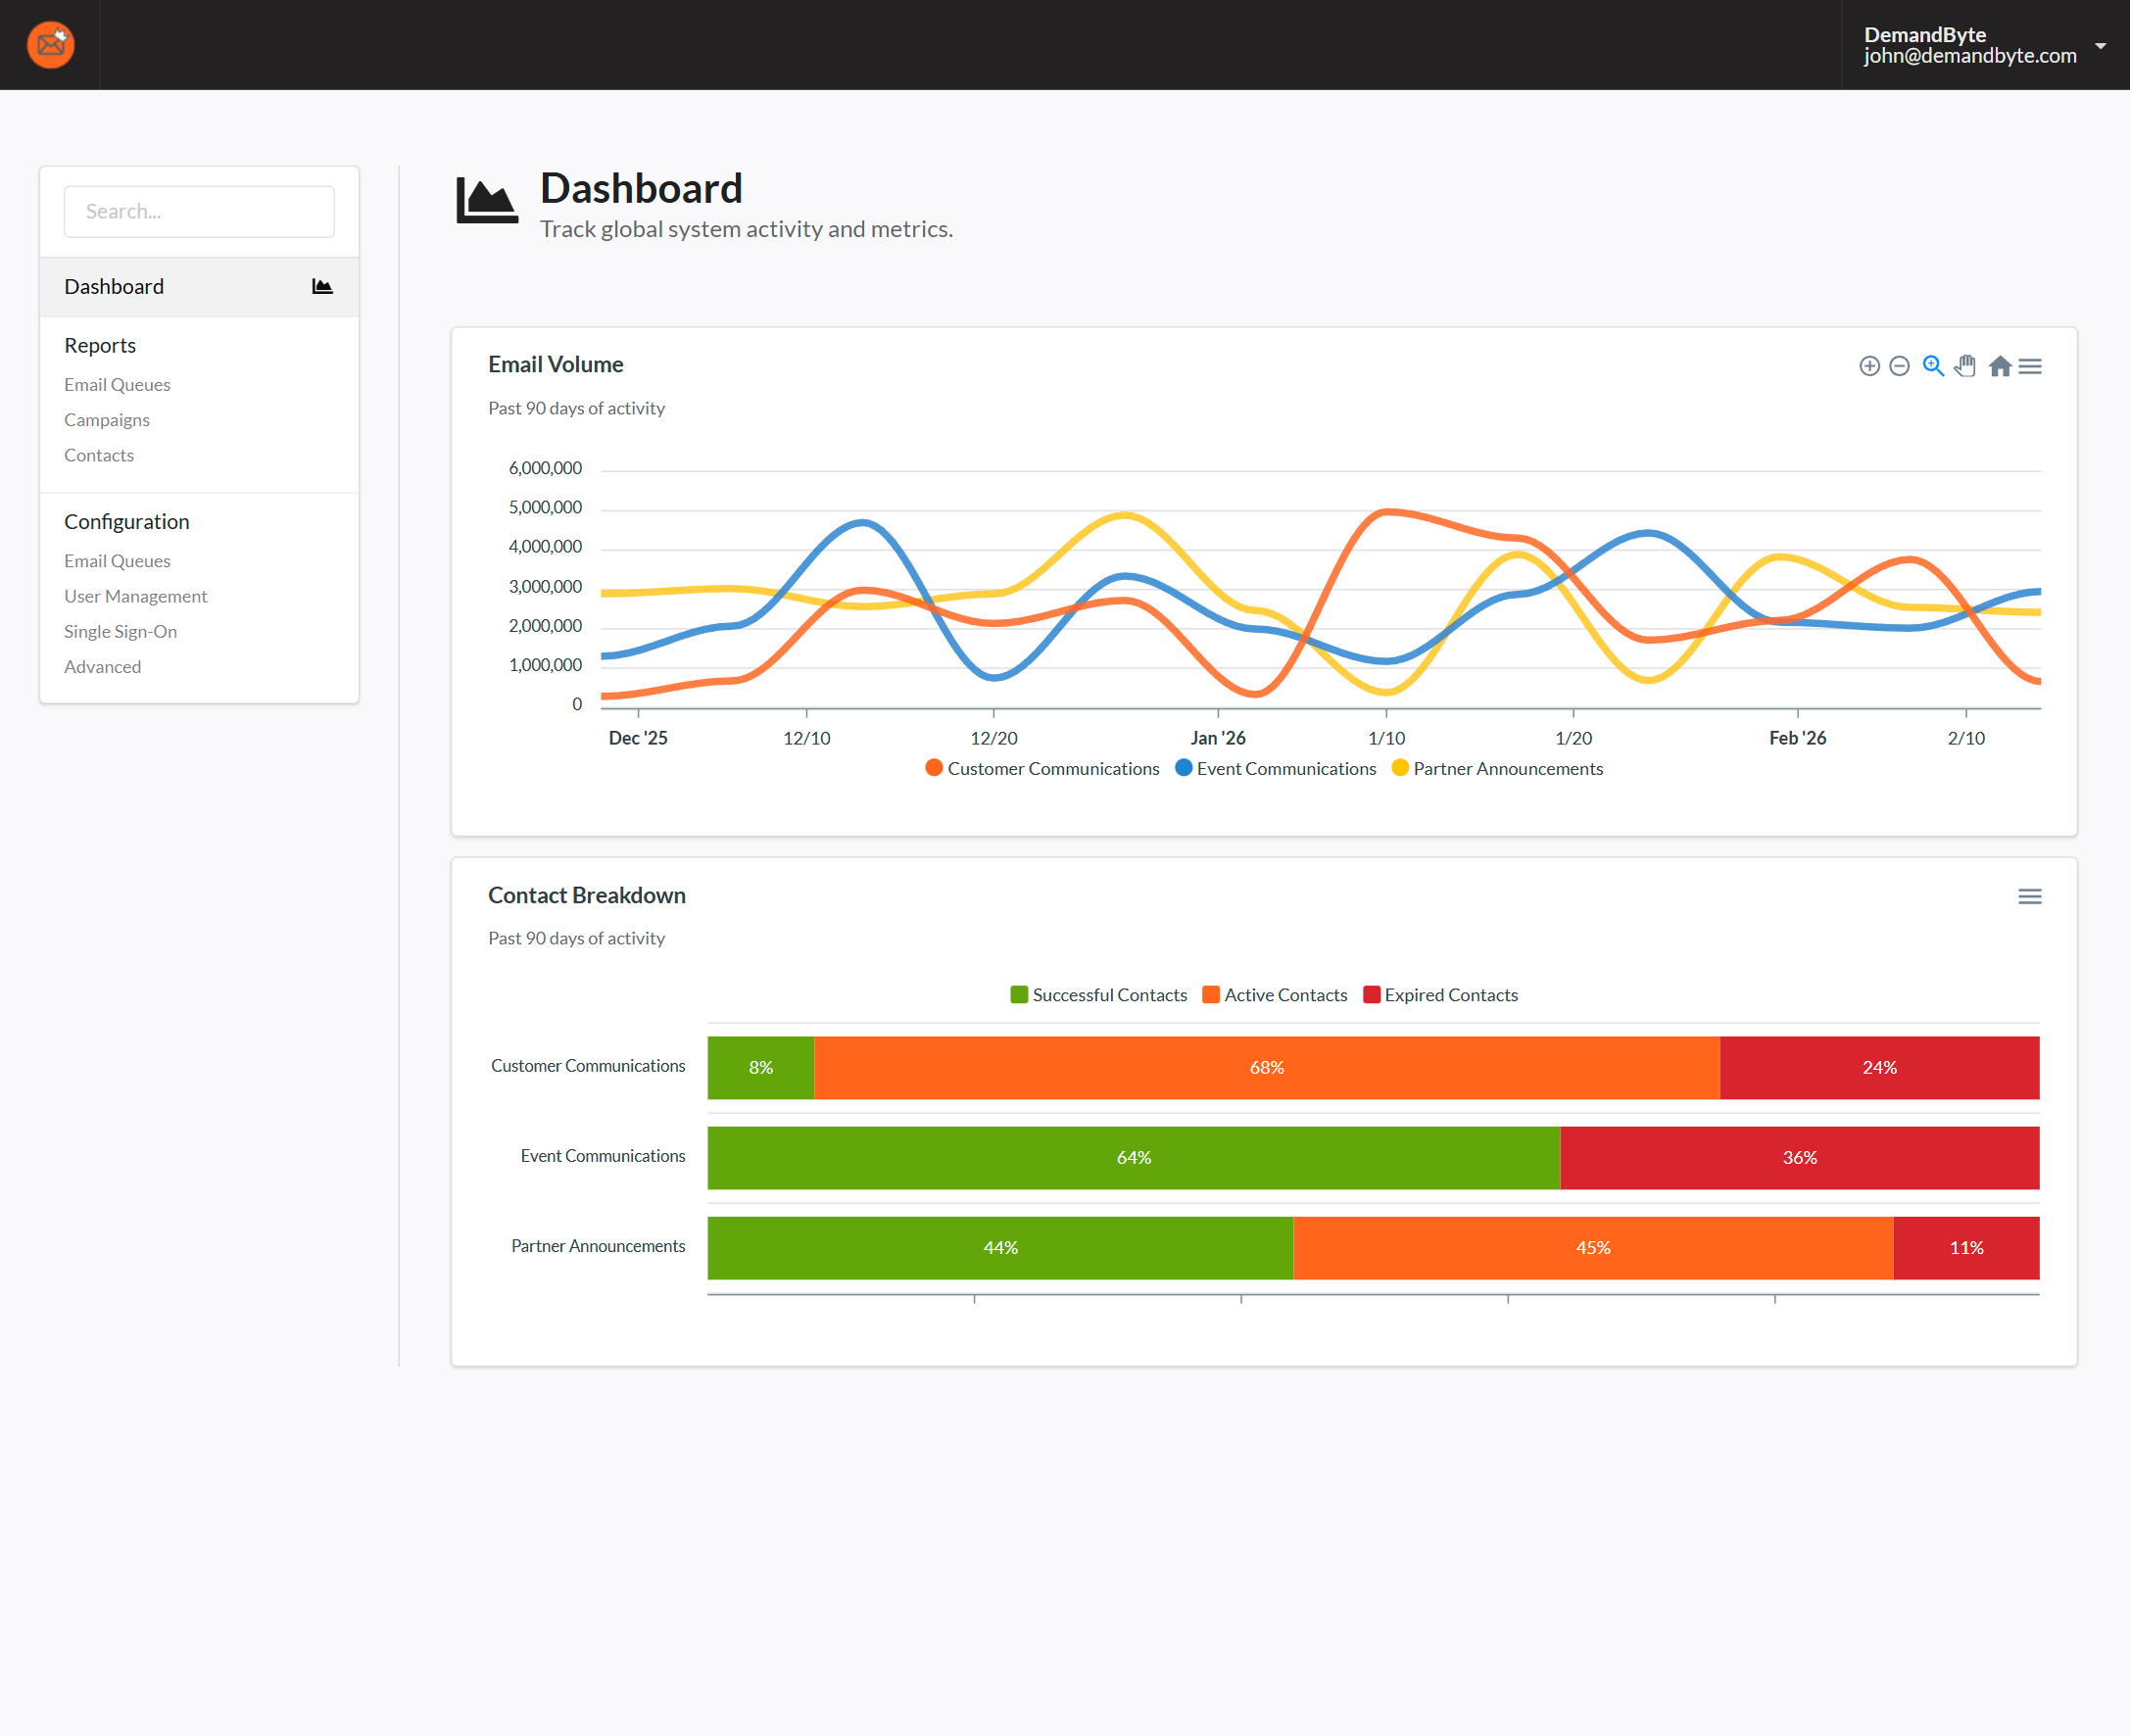The width and height of the screenshot is (2130, 1736).
Task: Activate the selection zoom magnifier tool
Action: tap(1933, 366)
